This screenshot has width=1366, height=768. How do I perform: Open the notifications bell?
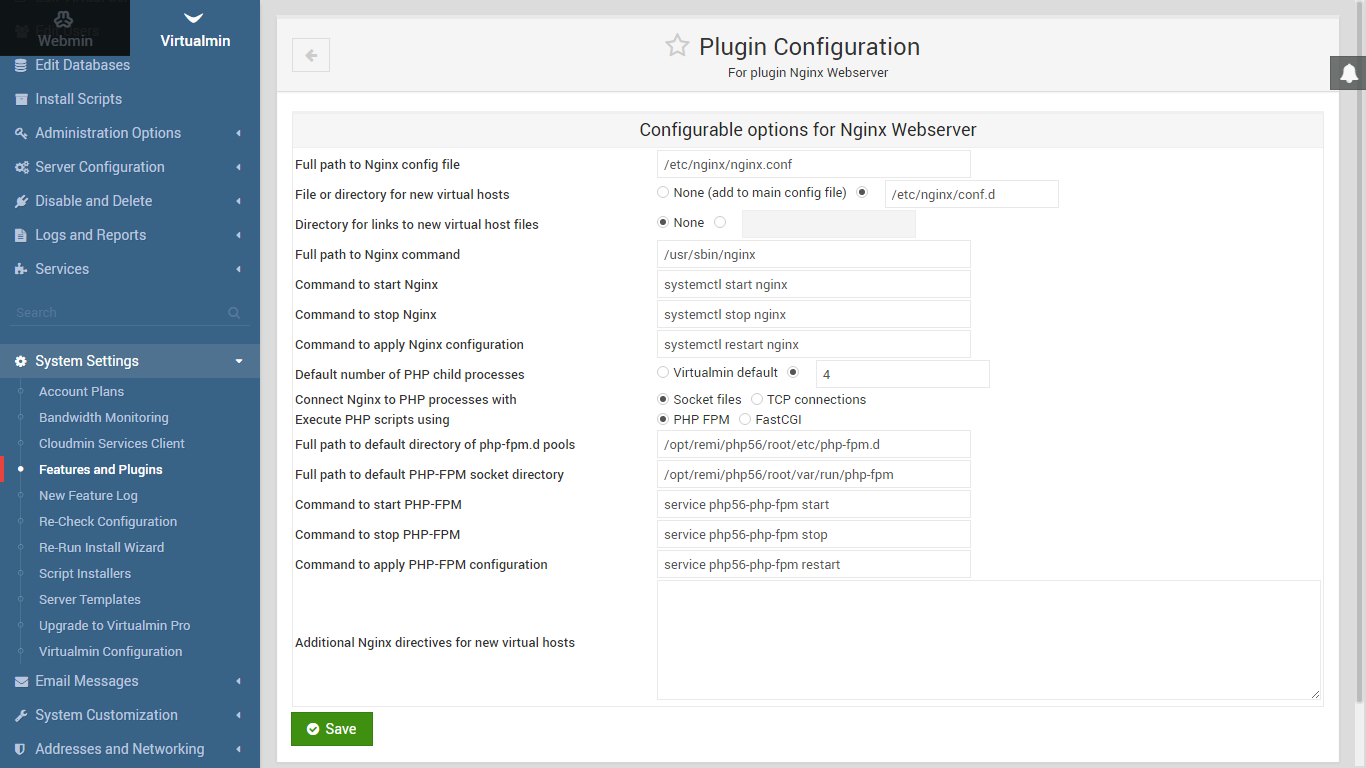1348,73
